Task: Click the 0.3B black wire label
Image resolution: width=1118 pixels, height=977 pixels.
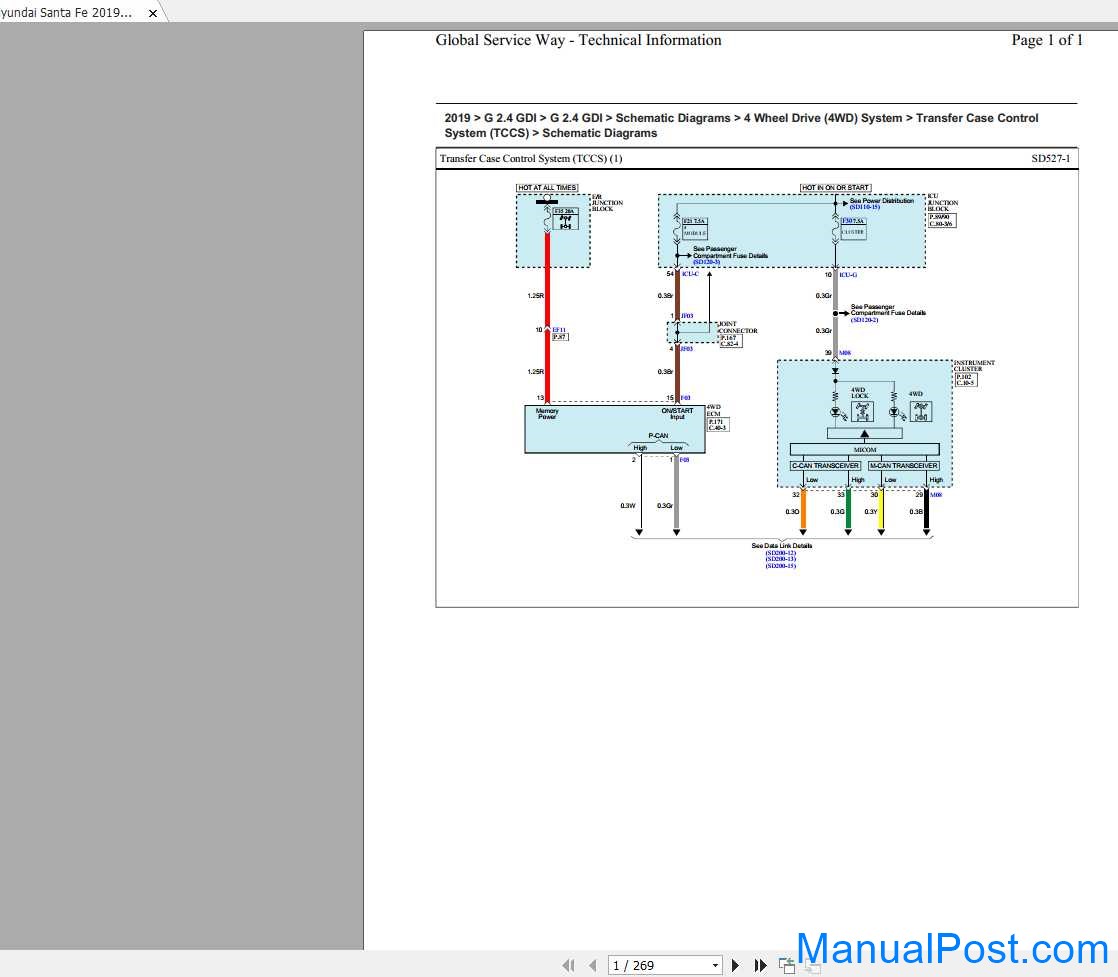Action: [x=916, y=511]
